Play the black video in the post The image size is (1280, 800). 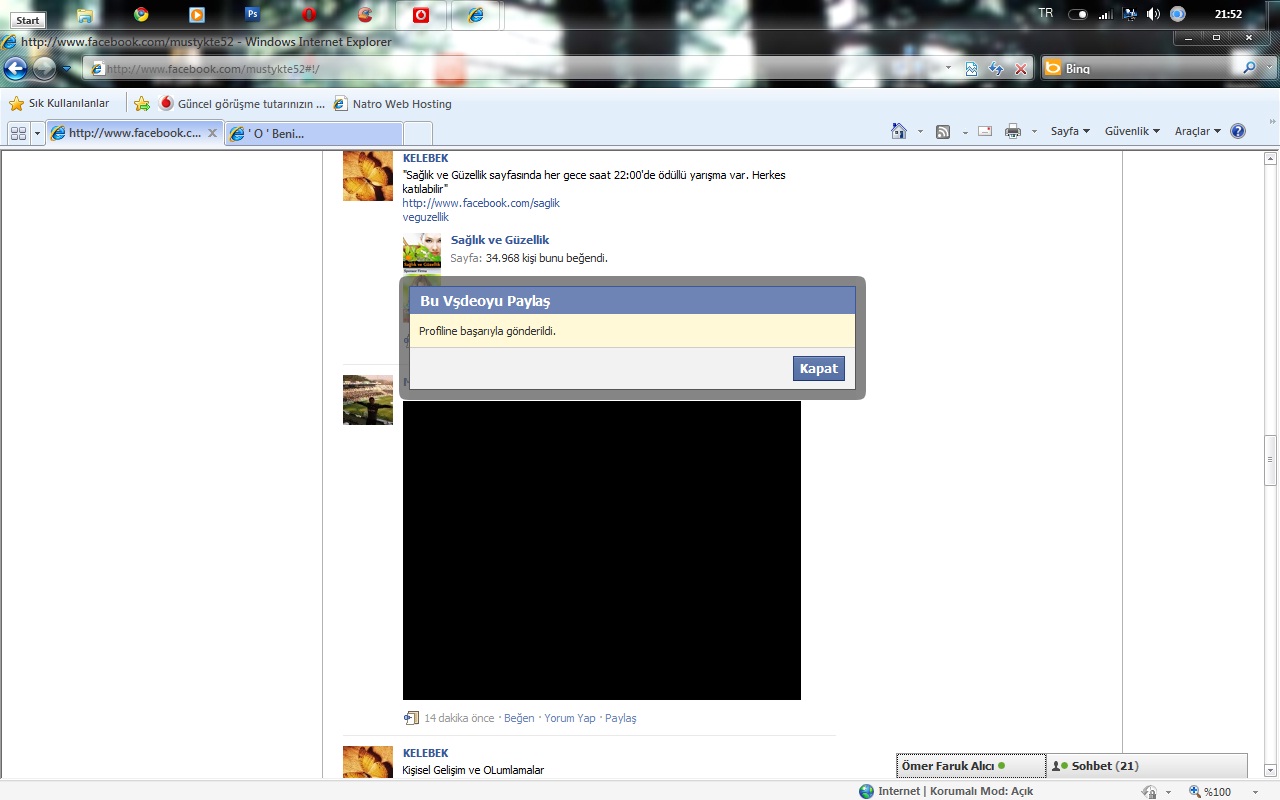[602, 550]
